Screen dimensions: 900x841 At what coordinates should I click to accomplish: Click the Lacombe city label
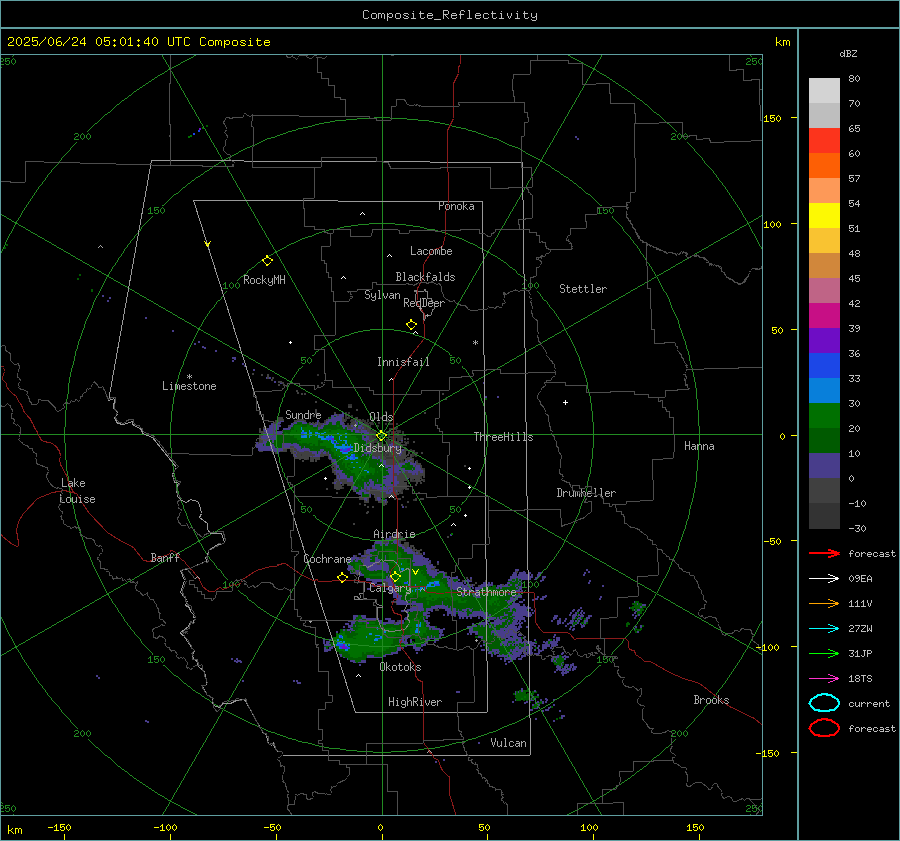431,251
